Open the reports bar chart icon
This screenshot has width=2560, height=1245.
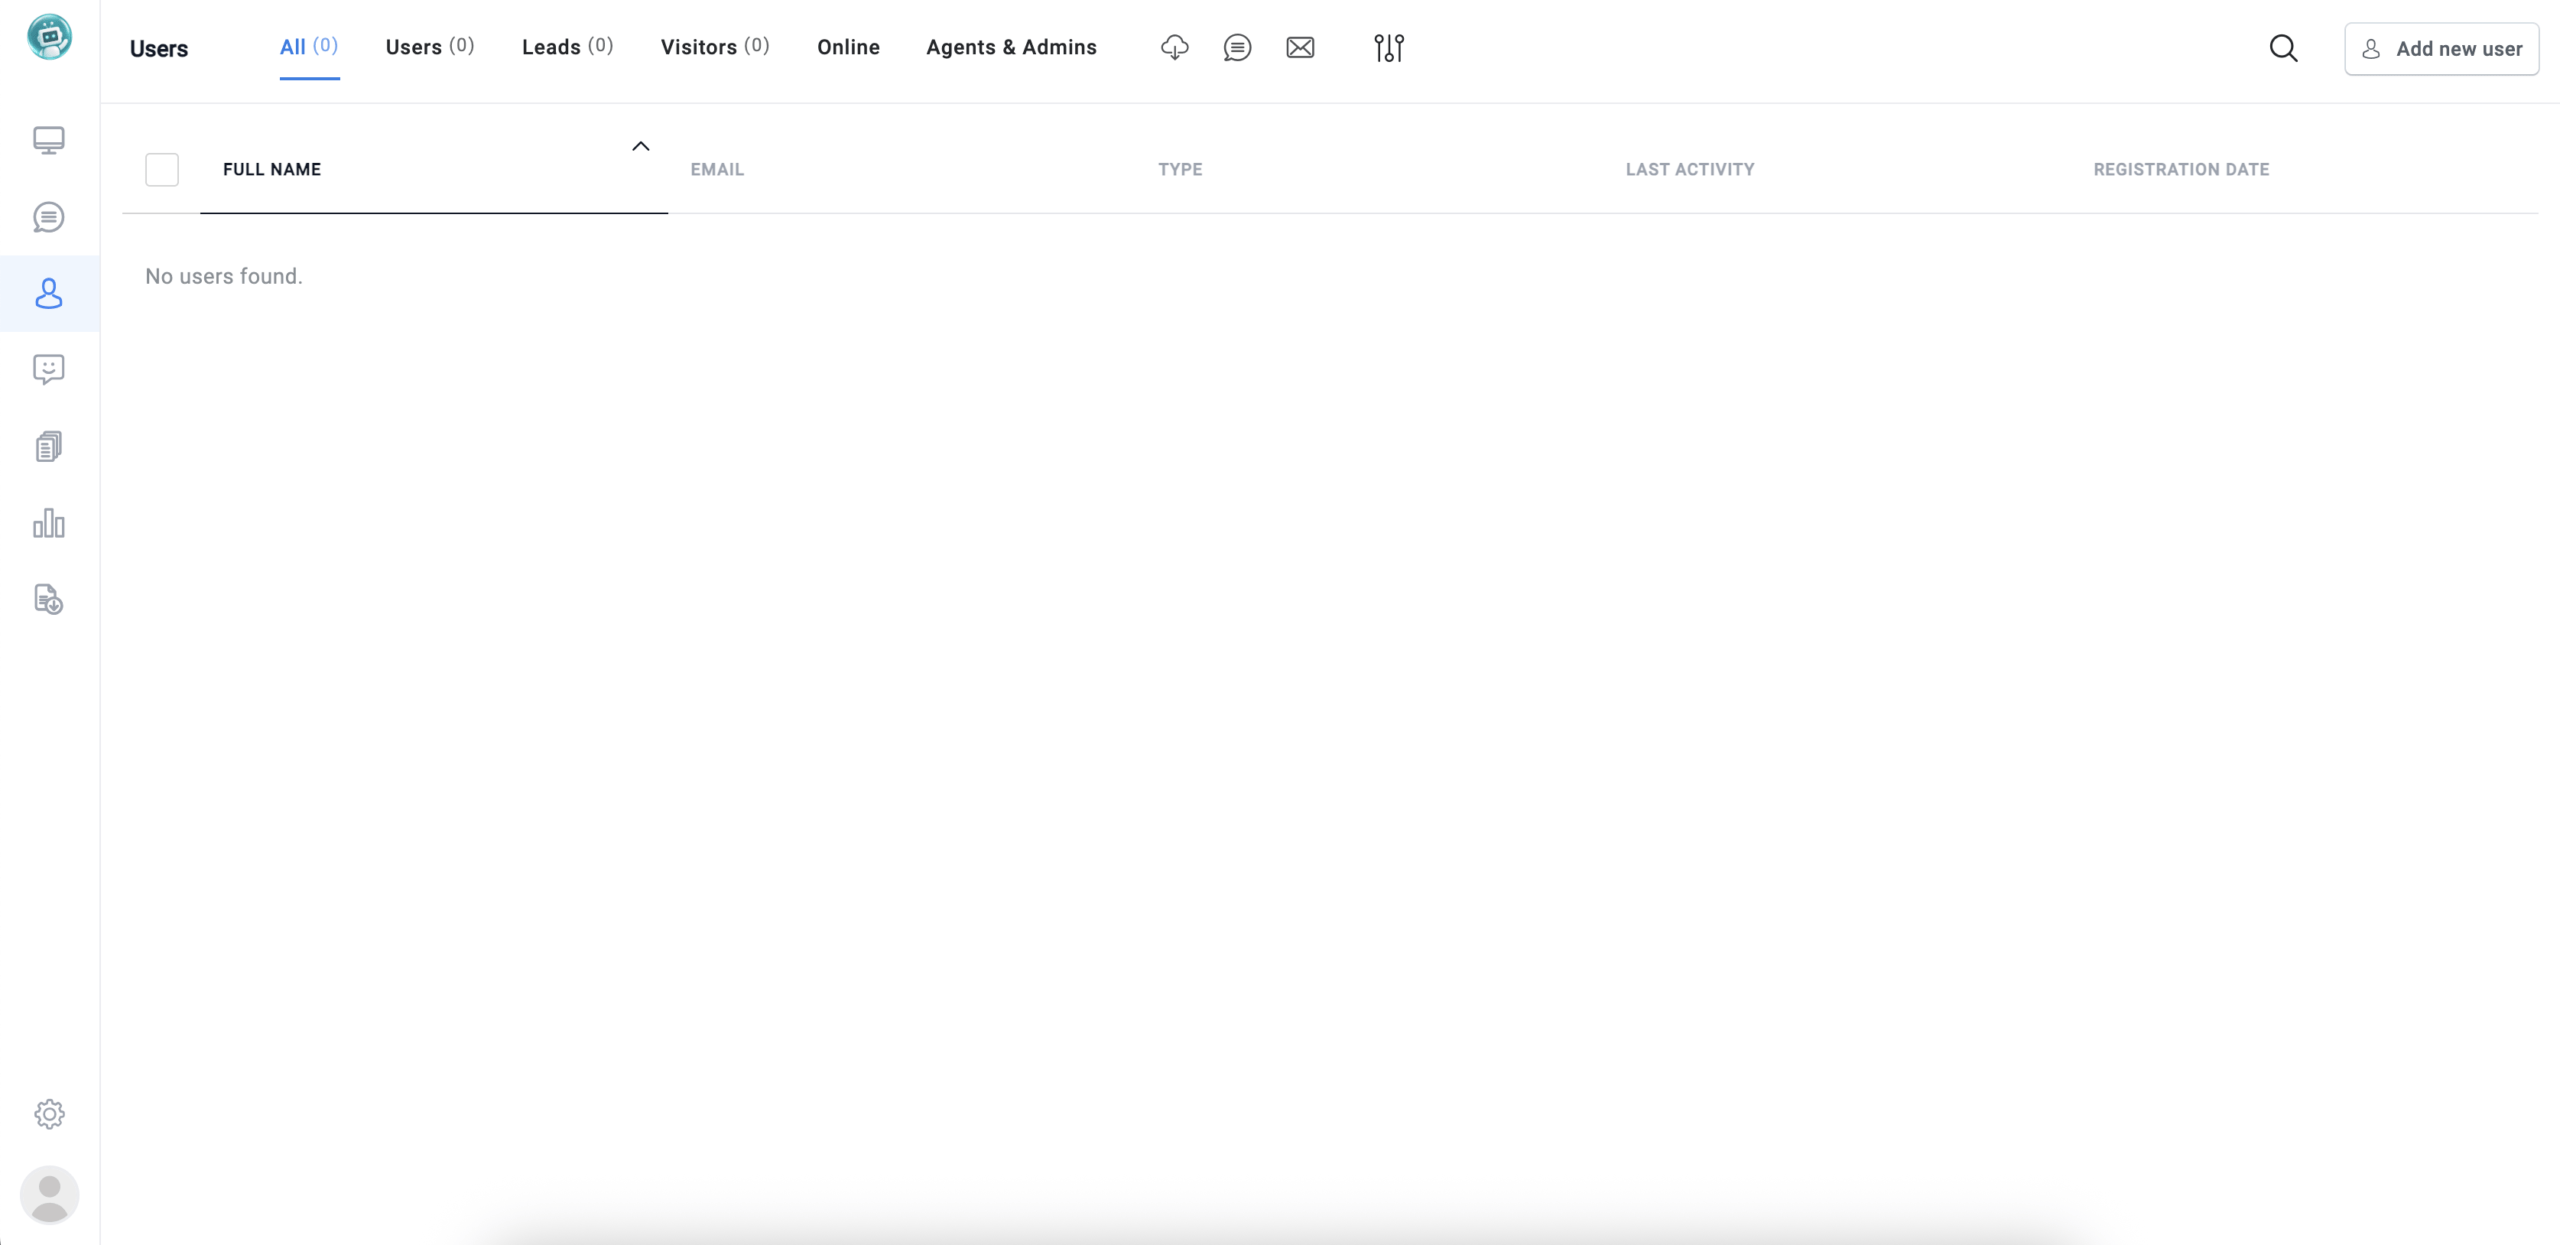[49, 523]
